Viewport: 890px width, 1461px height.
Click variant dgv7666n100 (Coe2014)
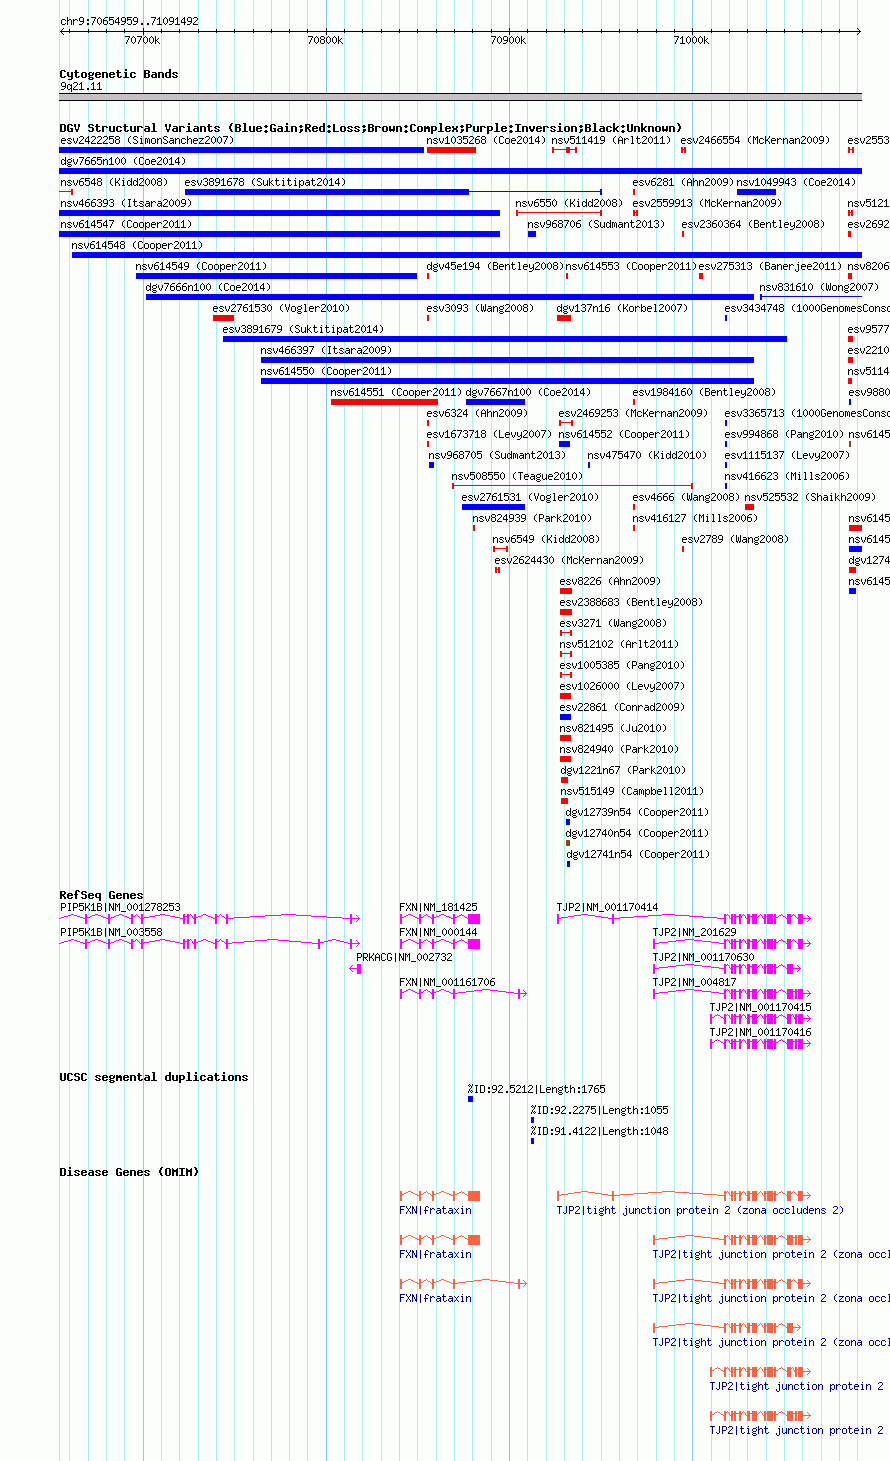click(x=208, y=288)
